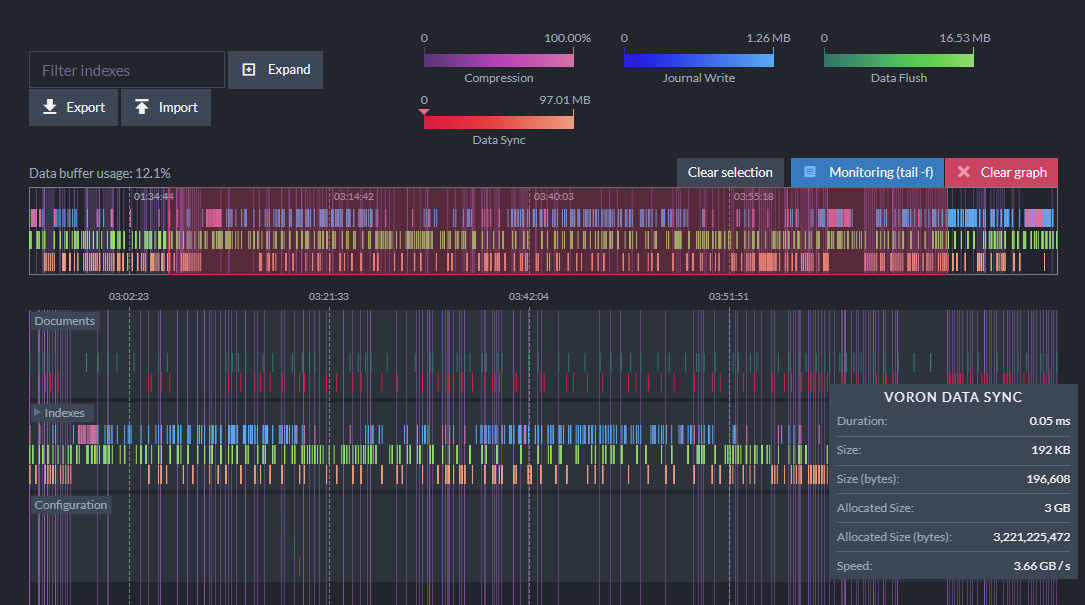Click the 03:14:42 marker in overview timeline
Viewport: 1085px width, 605px height.
[x=354, y=197]
